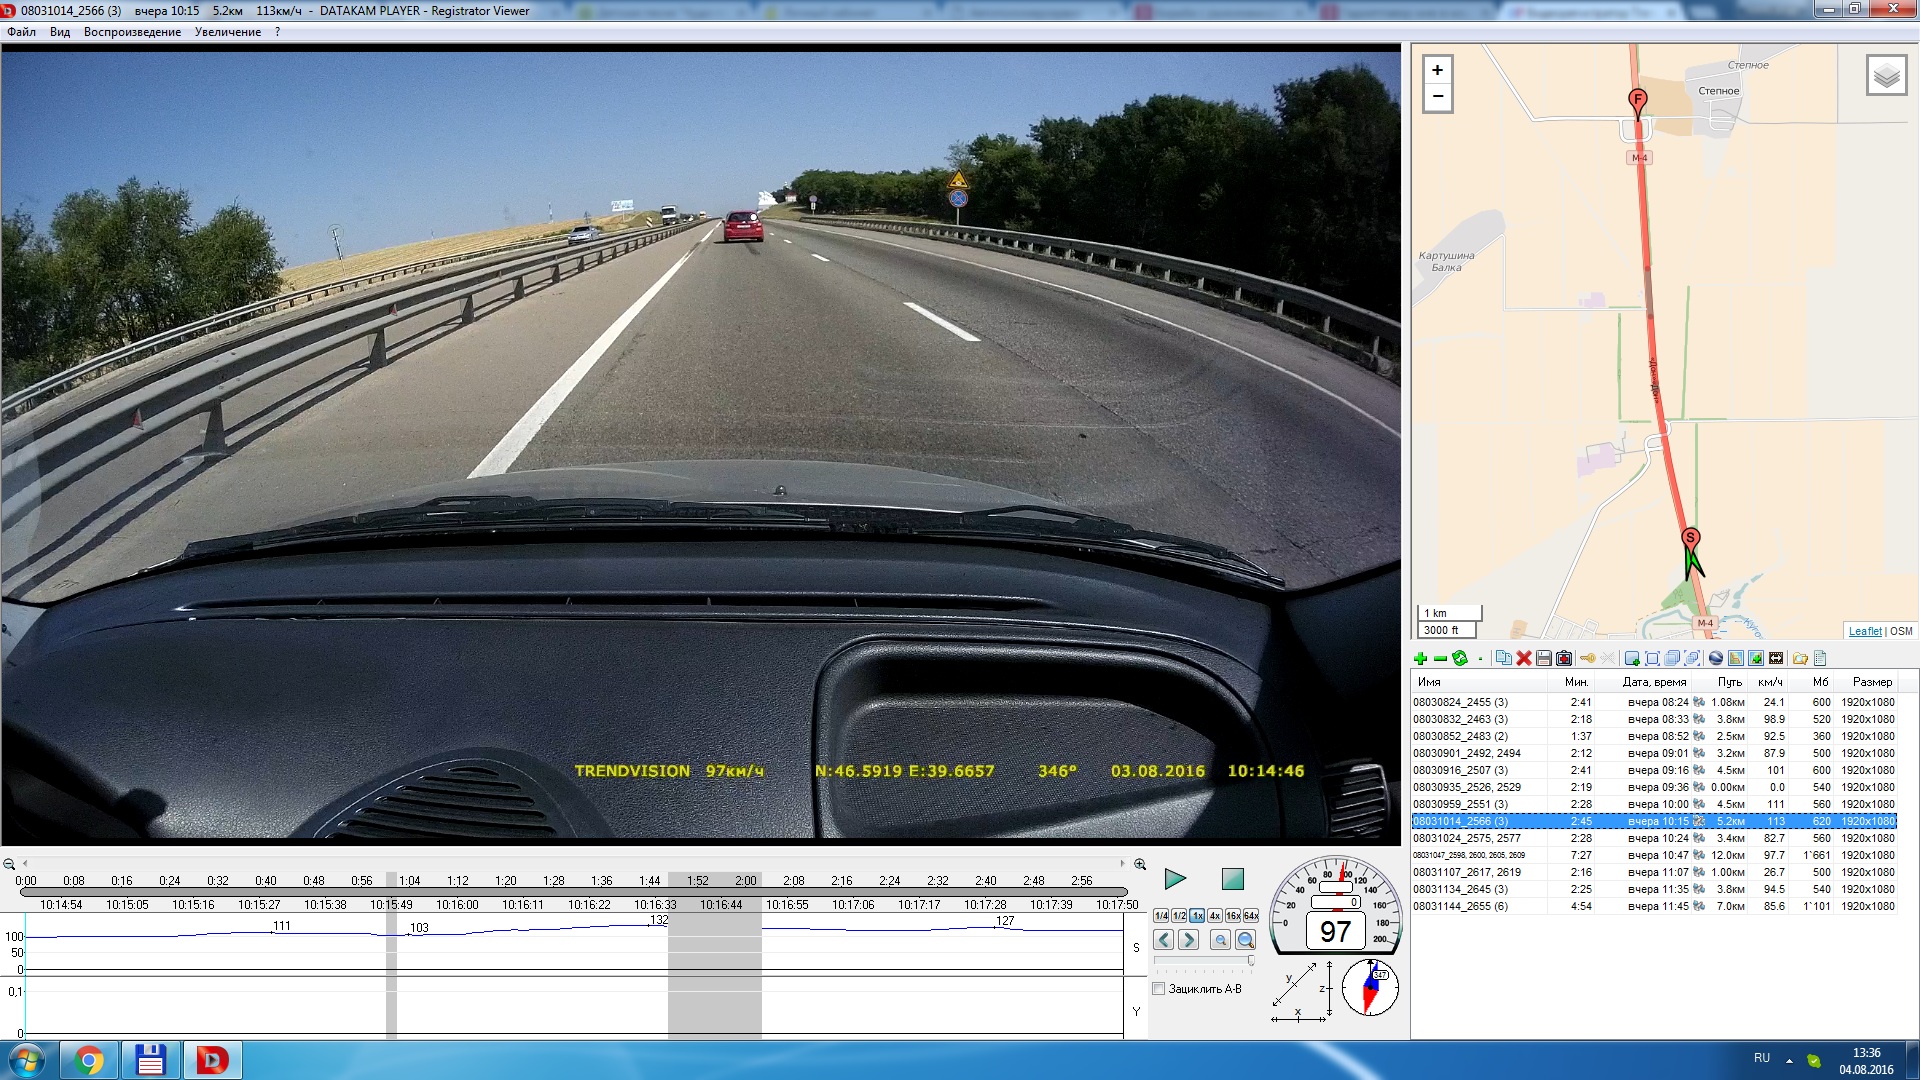Click the yellow key protect icon
This screenshot has height=1080, width=1920.
[x=1587, y=658]
